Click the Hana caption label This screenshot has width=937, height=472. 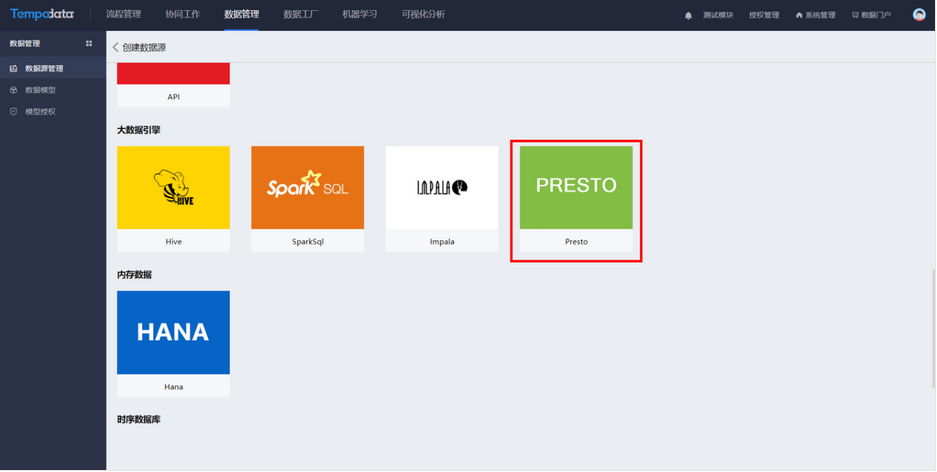click(x=173, y=387)
